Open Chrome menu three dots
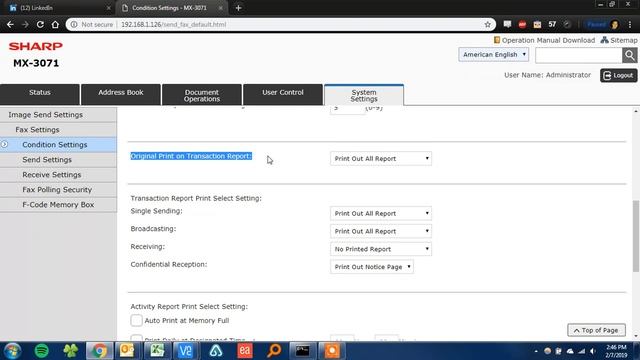The image size is (640, 360). [630, 24]
